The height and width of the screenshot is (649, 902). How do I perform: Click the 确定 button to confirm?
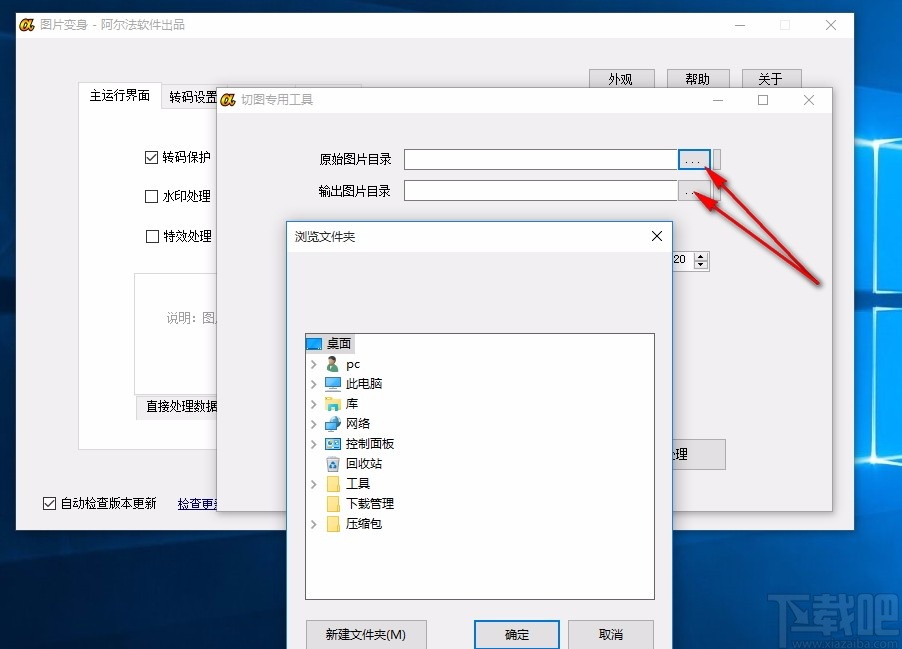(x=517, y=635)
